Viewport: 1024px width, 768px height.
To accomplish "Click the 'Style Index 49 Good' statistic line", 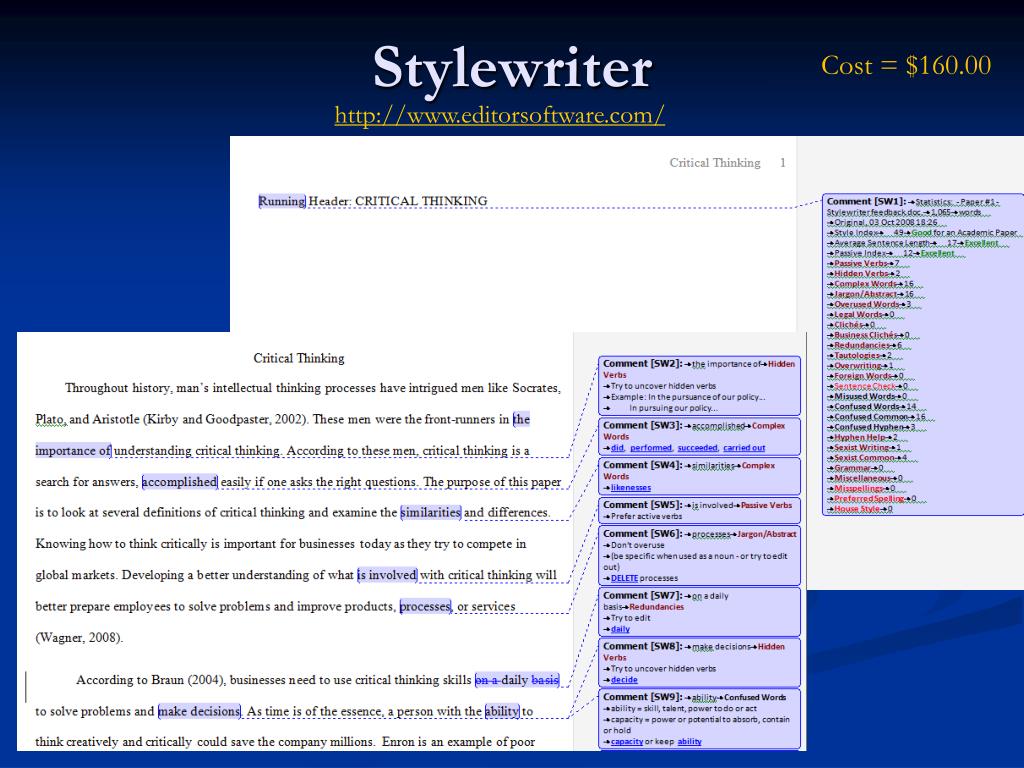I will point(921,233).
